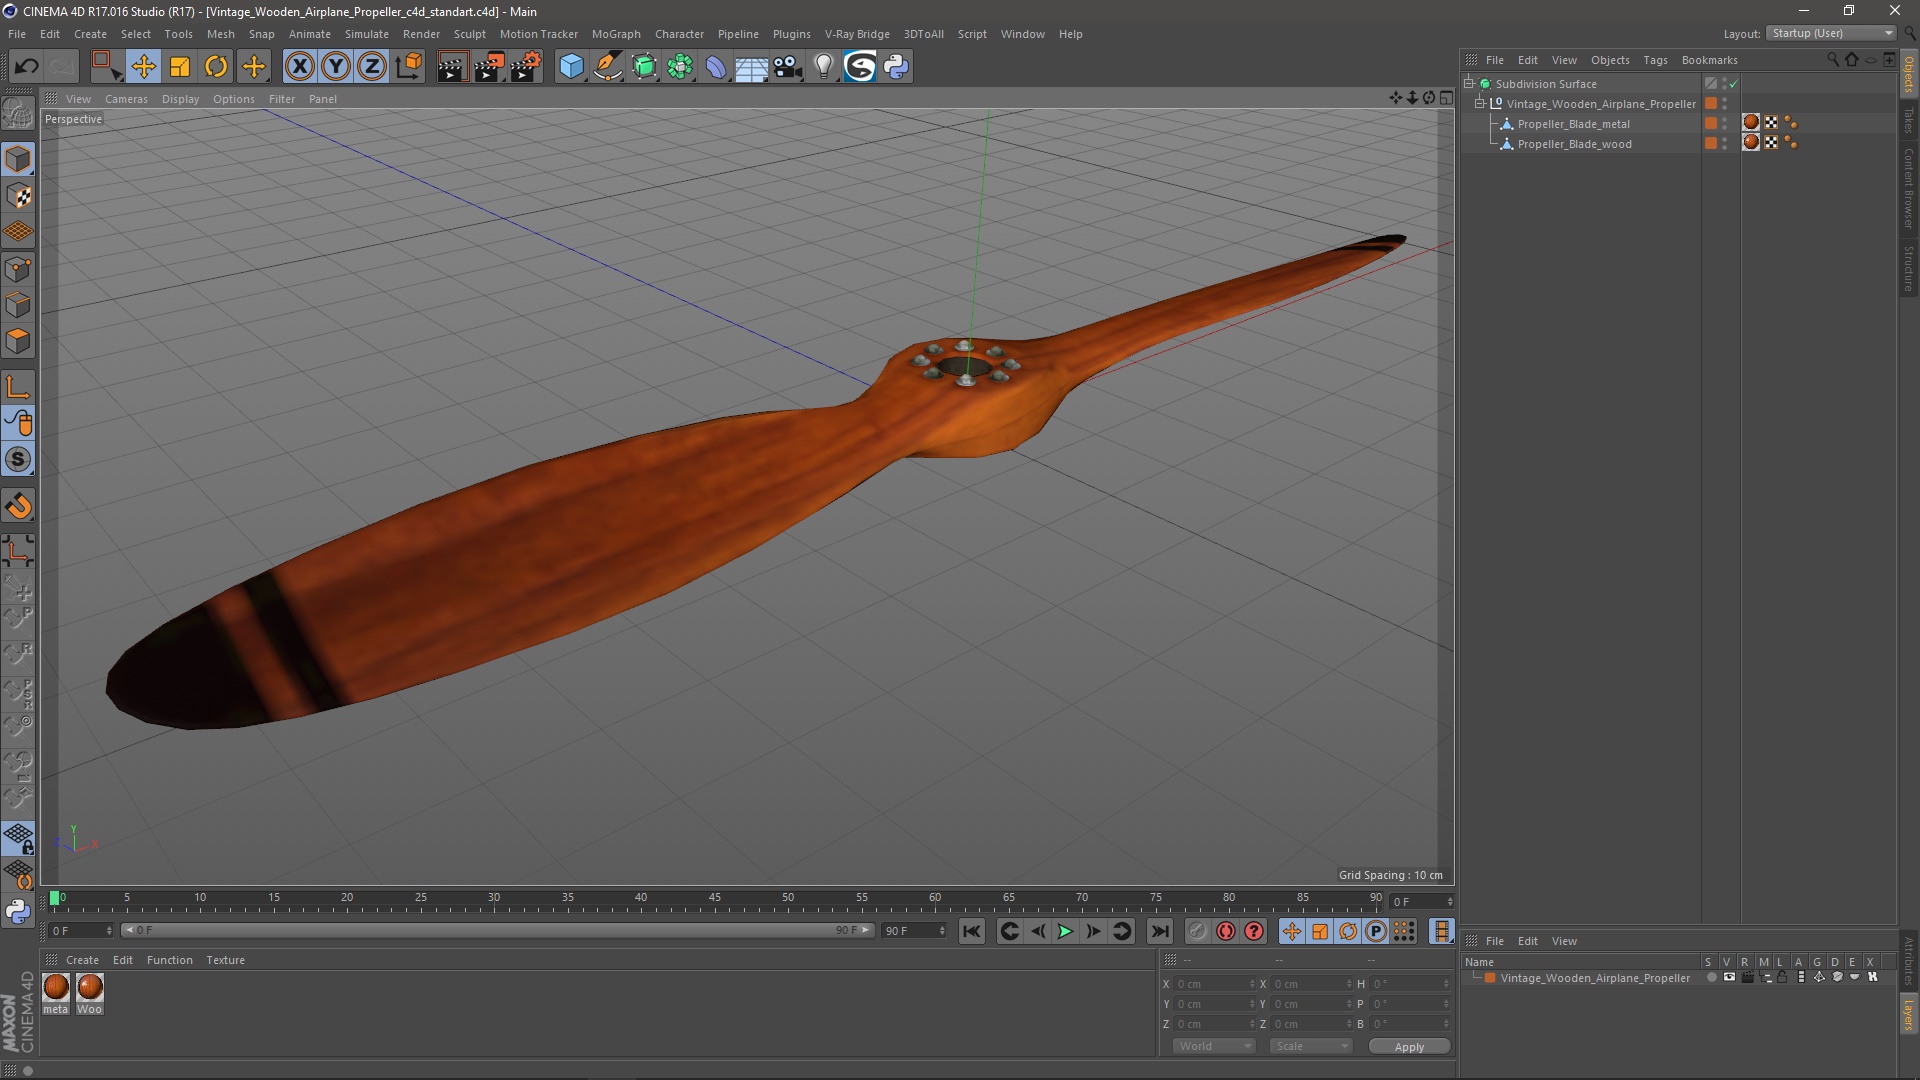Add a Floor environment object
Viewport: 1920px width, 1080px height.
coord(752,67)
